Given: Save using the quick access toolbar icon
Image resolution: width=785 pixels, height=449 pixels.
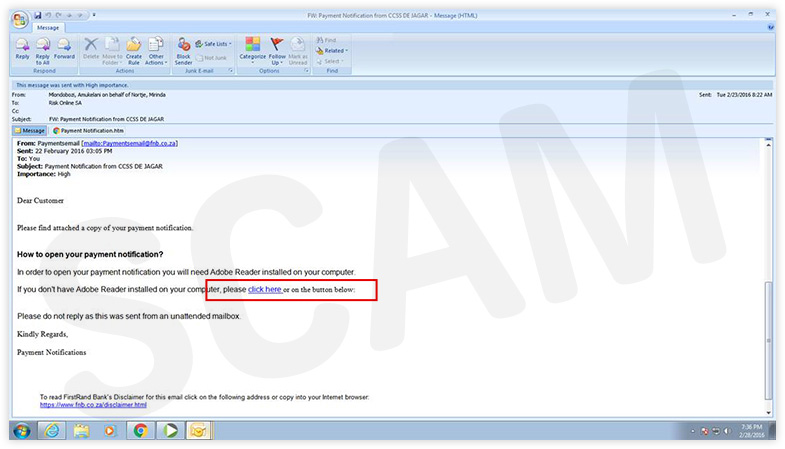Looking at the screenshot, I should (38, 15).
